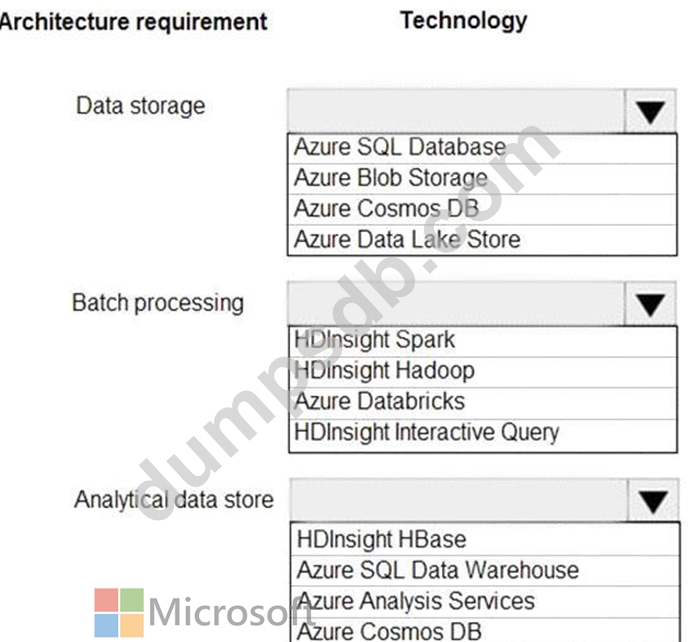
Task: Click the Technology column heading
Action: click(x=463, y=20)
